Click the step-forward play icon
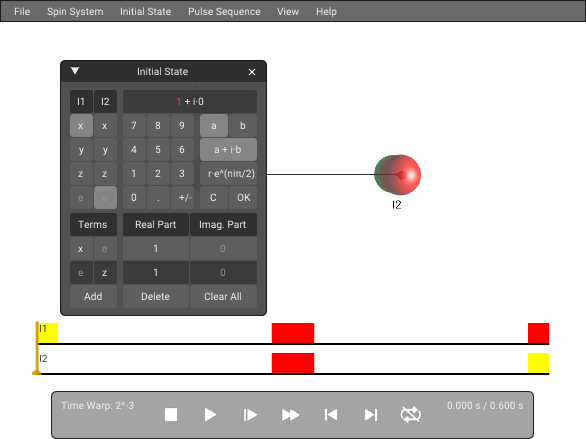Viewport: 586px width, 439px height. [x=250, y=415]
